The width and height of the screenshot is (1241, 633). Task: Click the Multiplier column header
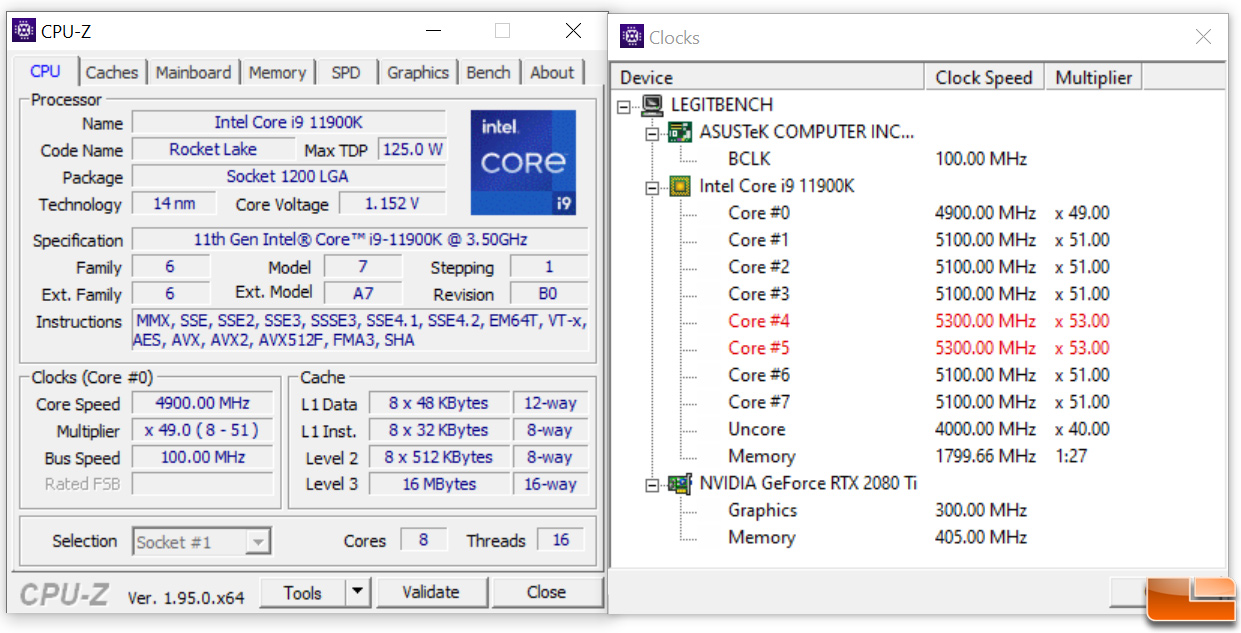pyautogui.click(x=1094, y=77)
